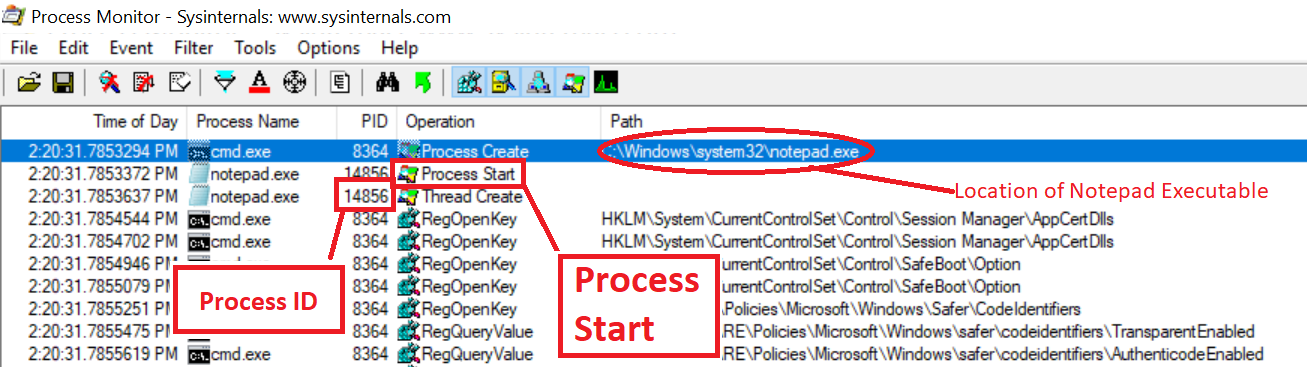This screenshot has width=1309, height=367.
Task: Open the Help menu
Action: pos(399,48)
